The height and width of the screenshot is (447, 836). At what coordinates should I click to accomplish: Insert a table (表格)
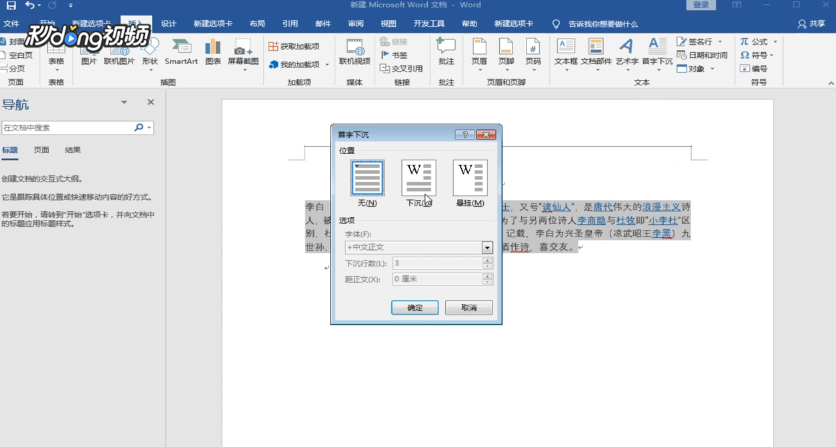56,54
